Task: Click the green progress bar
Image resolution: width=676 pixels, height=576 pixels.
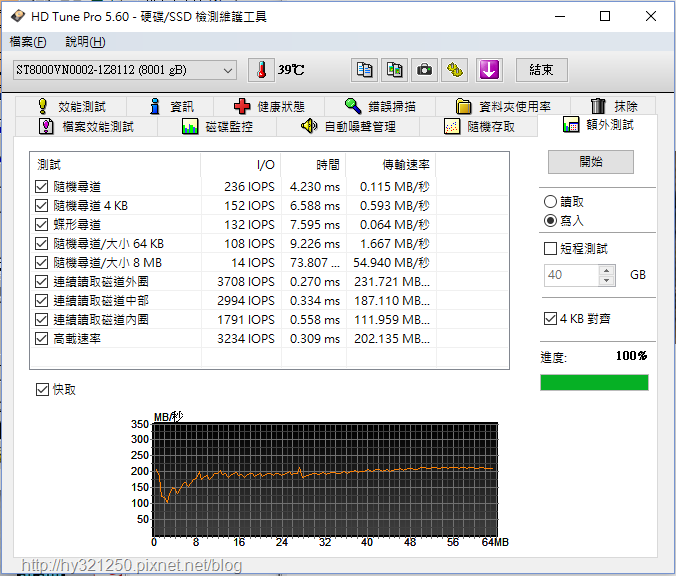Action: pos(594,382)
